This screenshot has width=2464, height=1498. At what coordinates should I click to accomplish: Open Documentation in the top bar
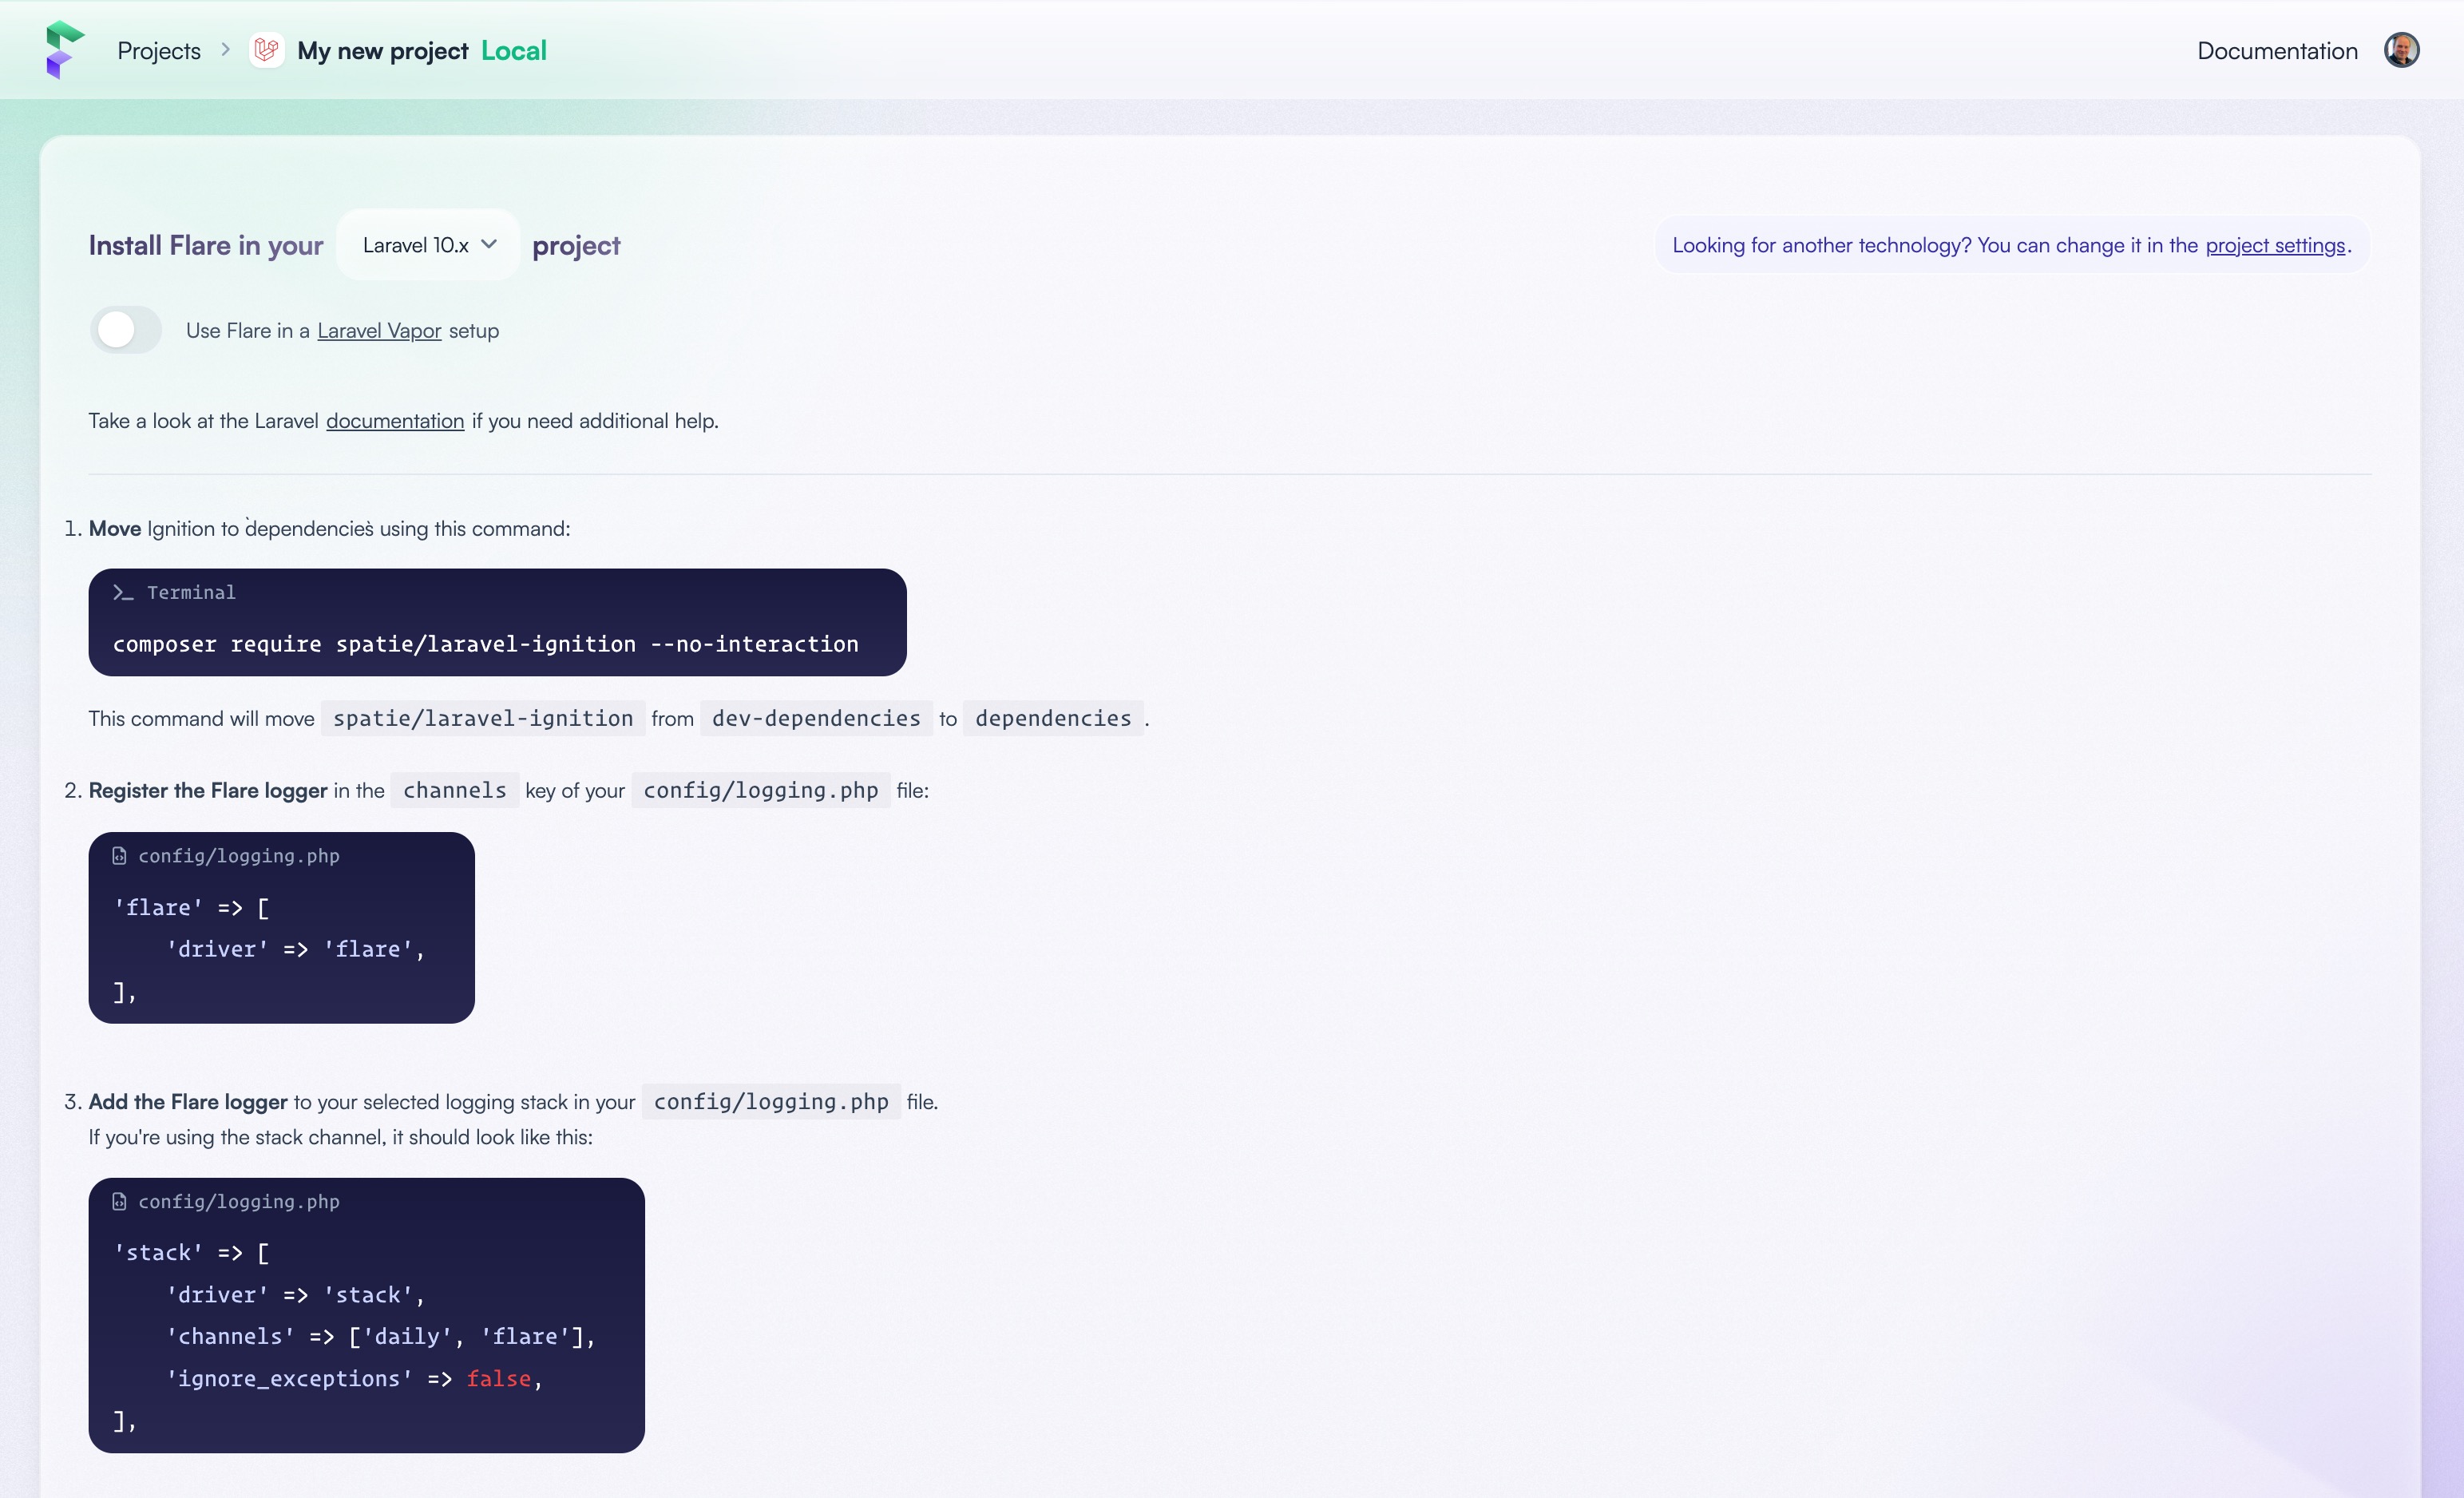[2277, 50]
